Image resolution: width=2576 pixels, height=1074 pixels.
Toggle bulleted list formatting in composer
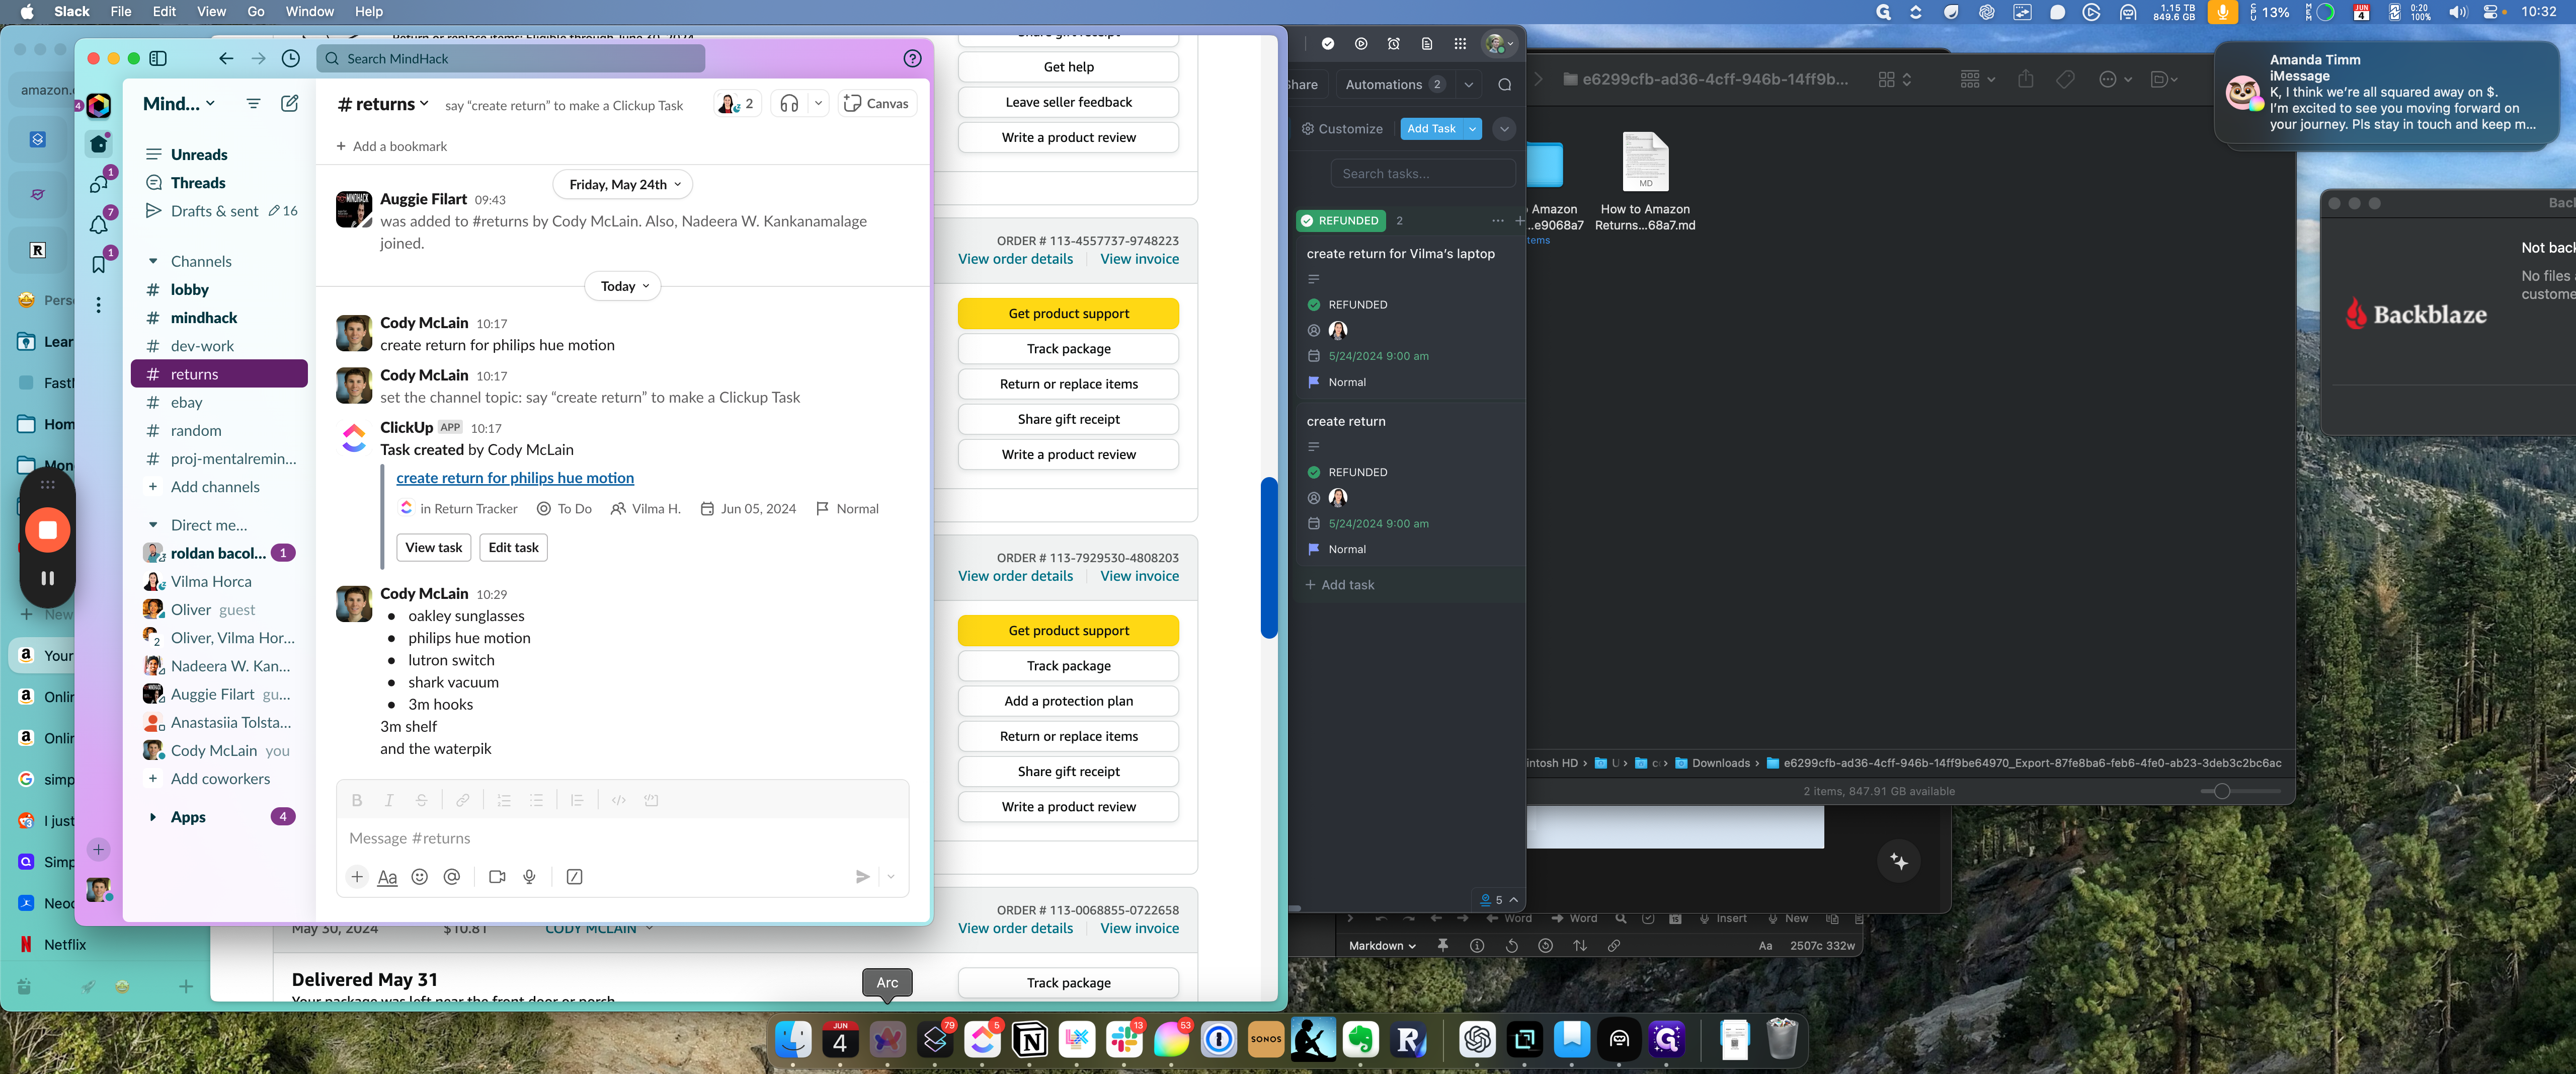[x=537, y=800]
